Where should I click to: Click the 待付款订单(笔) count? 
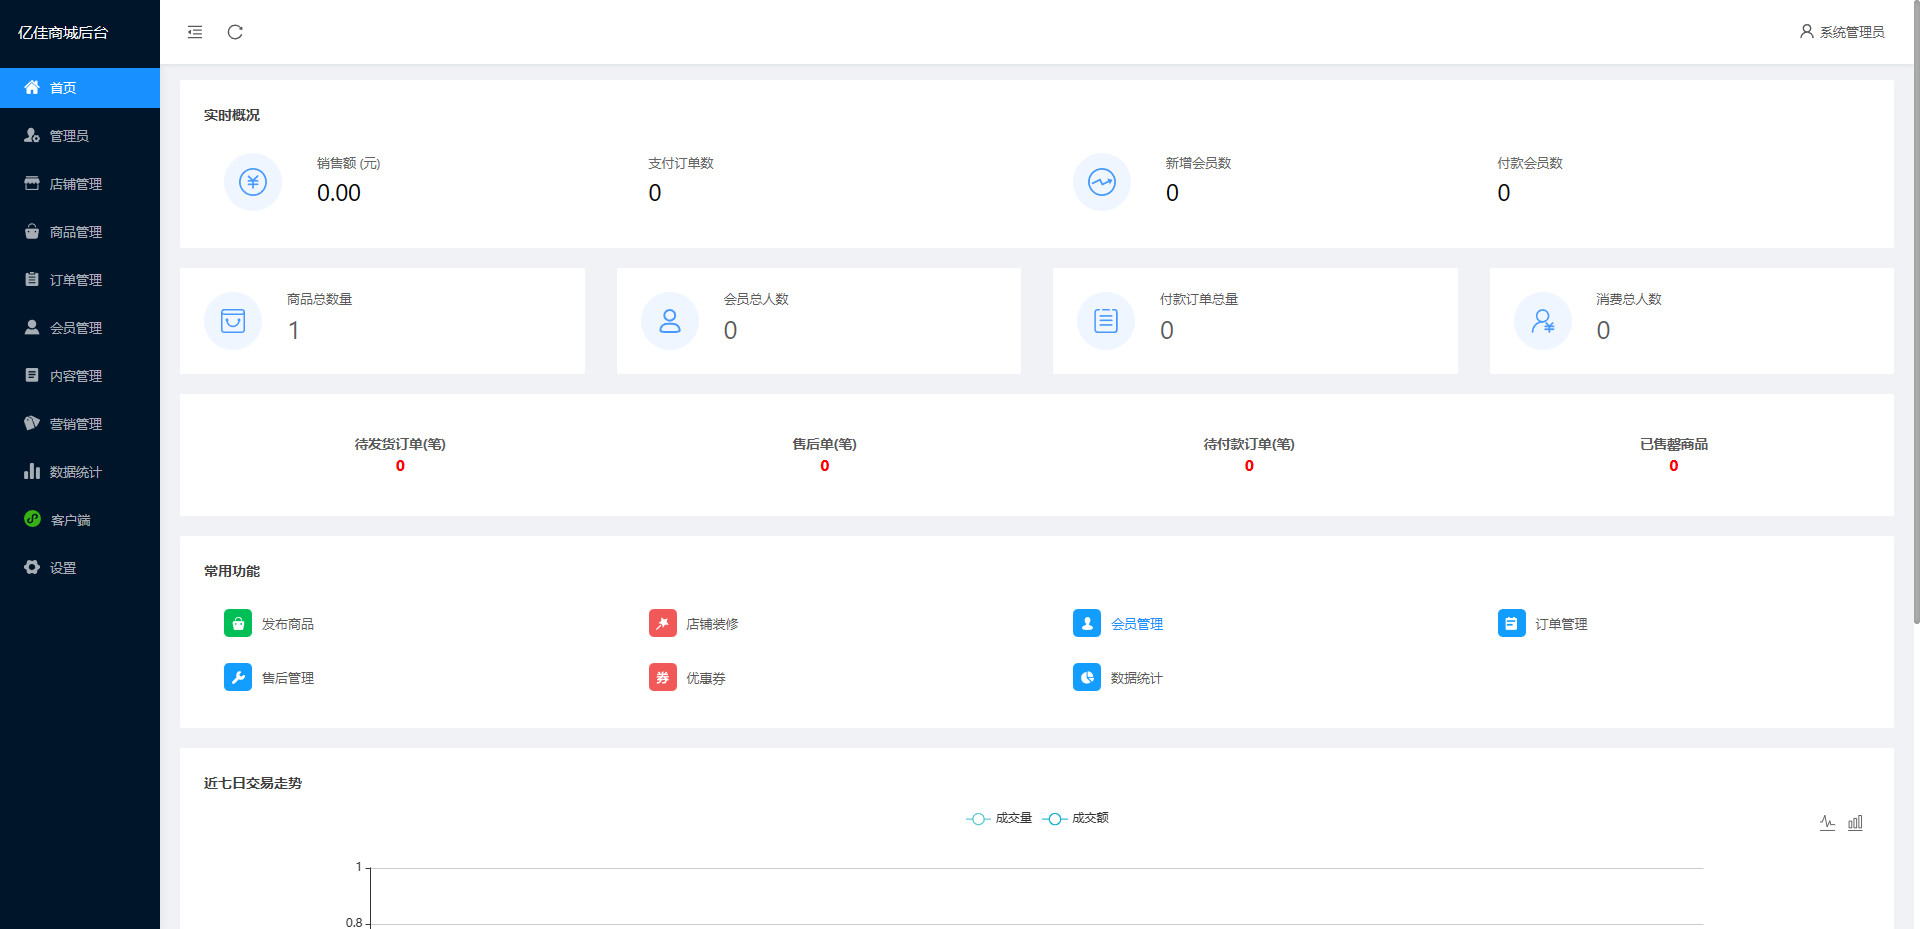point(1249,466)
